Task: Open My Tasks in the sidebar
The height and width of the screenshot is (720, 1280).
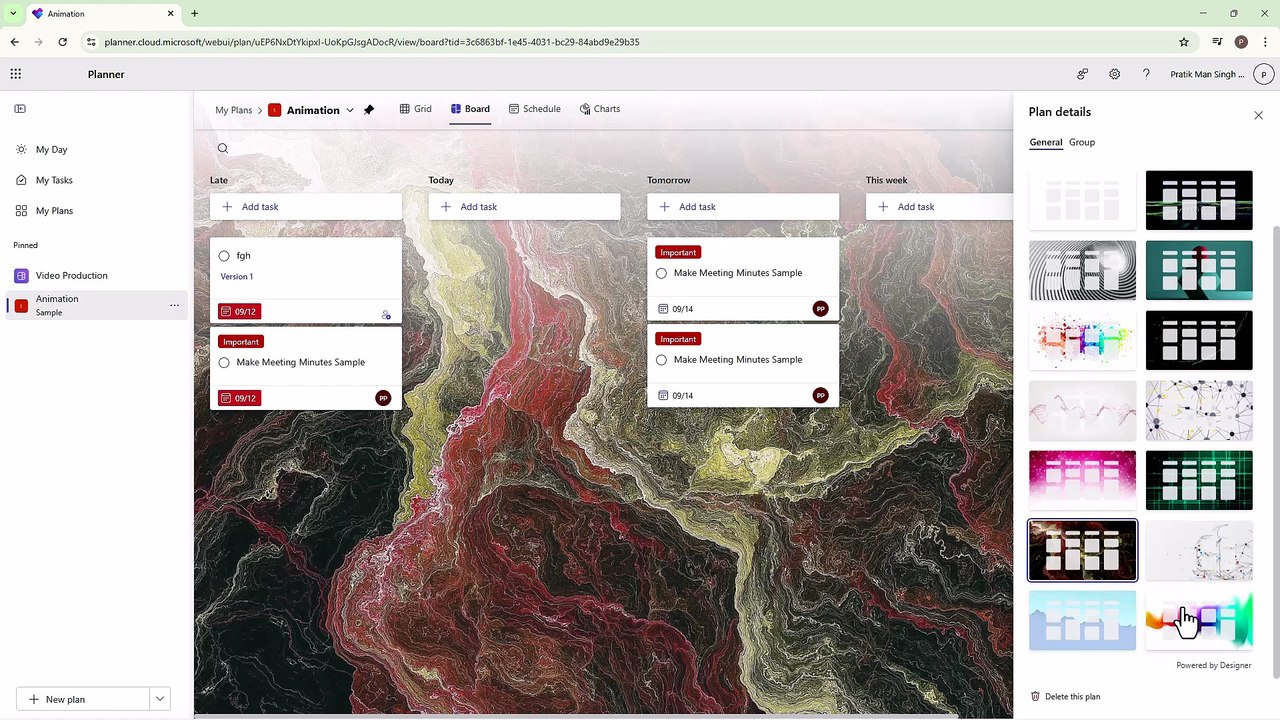Action: click(54, 180)
